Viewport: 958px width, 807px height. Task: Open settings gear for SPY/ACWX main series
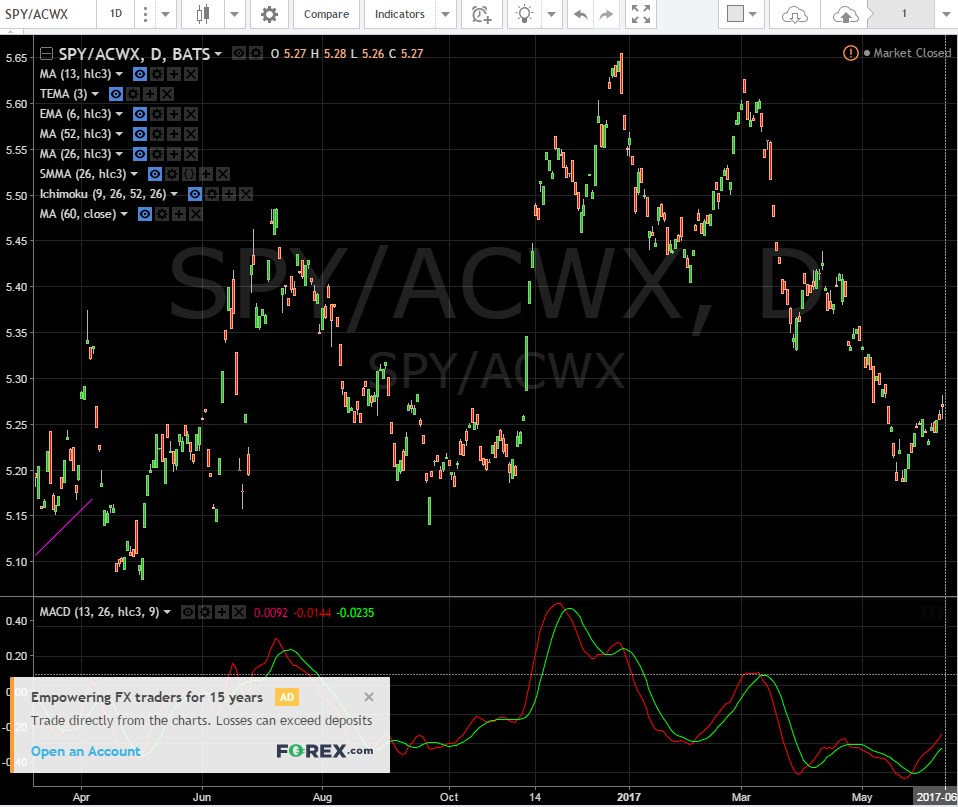(256, 54)
